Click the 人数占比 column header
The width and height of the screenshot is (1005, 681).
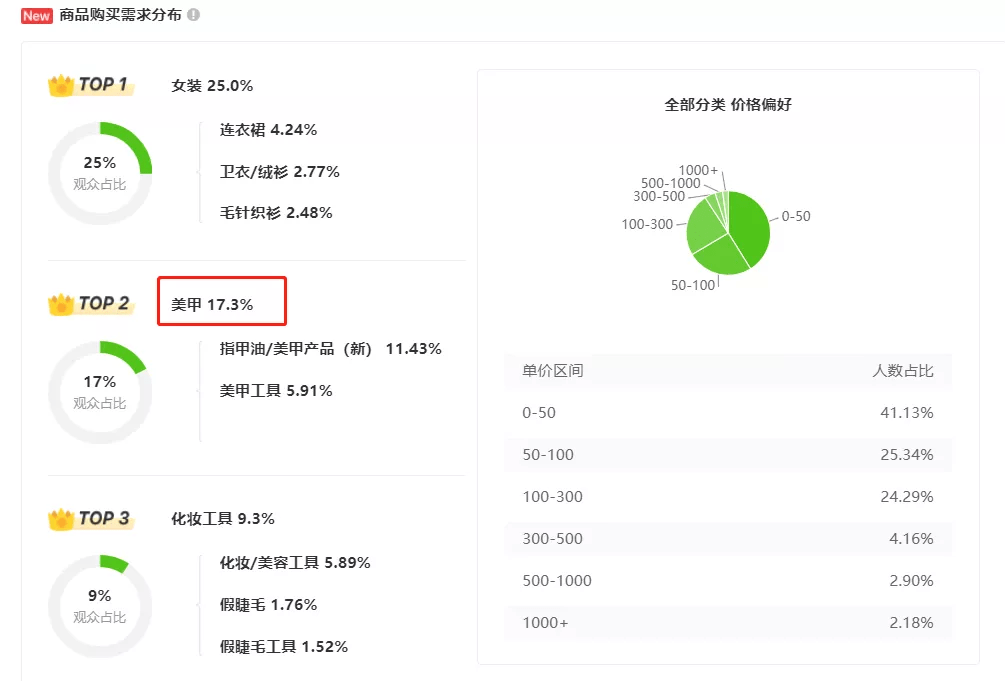tap(902, 371)
